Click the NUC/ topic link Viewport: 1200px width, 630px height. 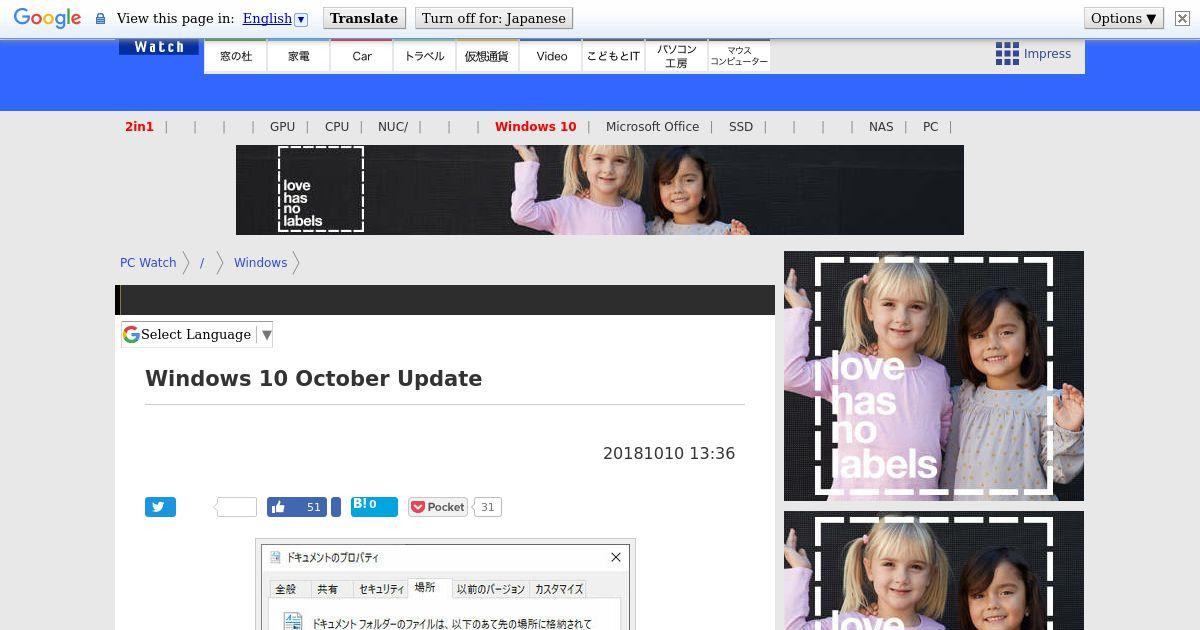point(393,127)
